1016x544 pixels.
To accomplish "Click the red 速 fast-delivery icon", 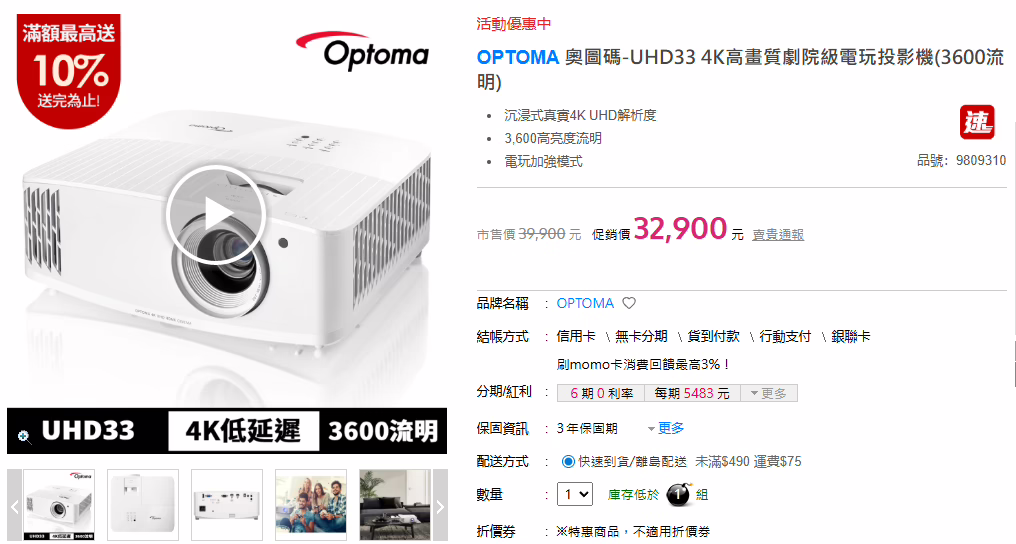I will (x=976, y=122).
